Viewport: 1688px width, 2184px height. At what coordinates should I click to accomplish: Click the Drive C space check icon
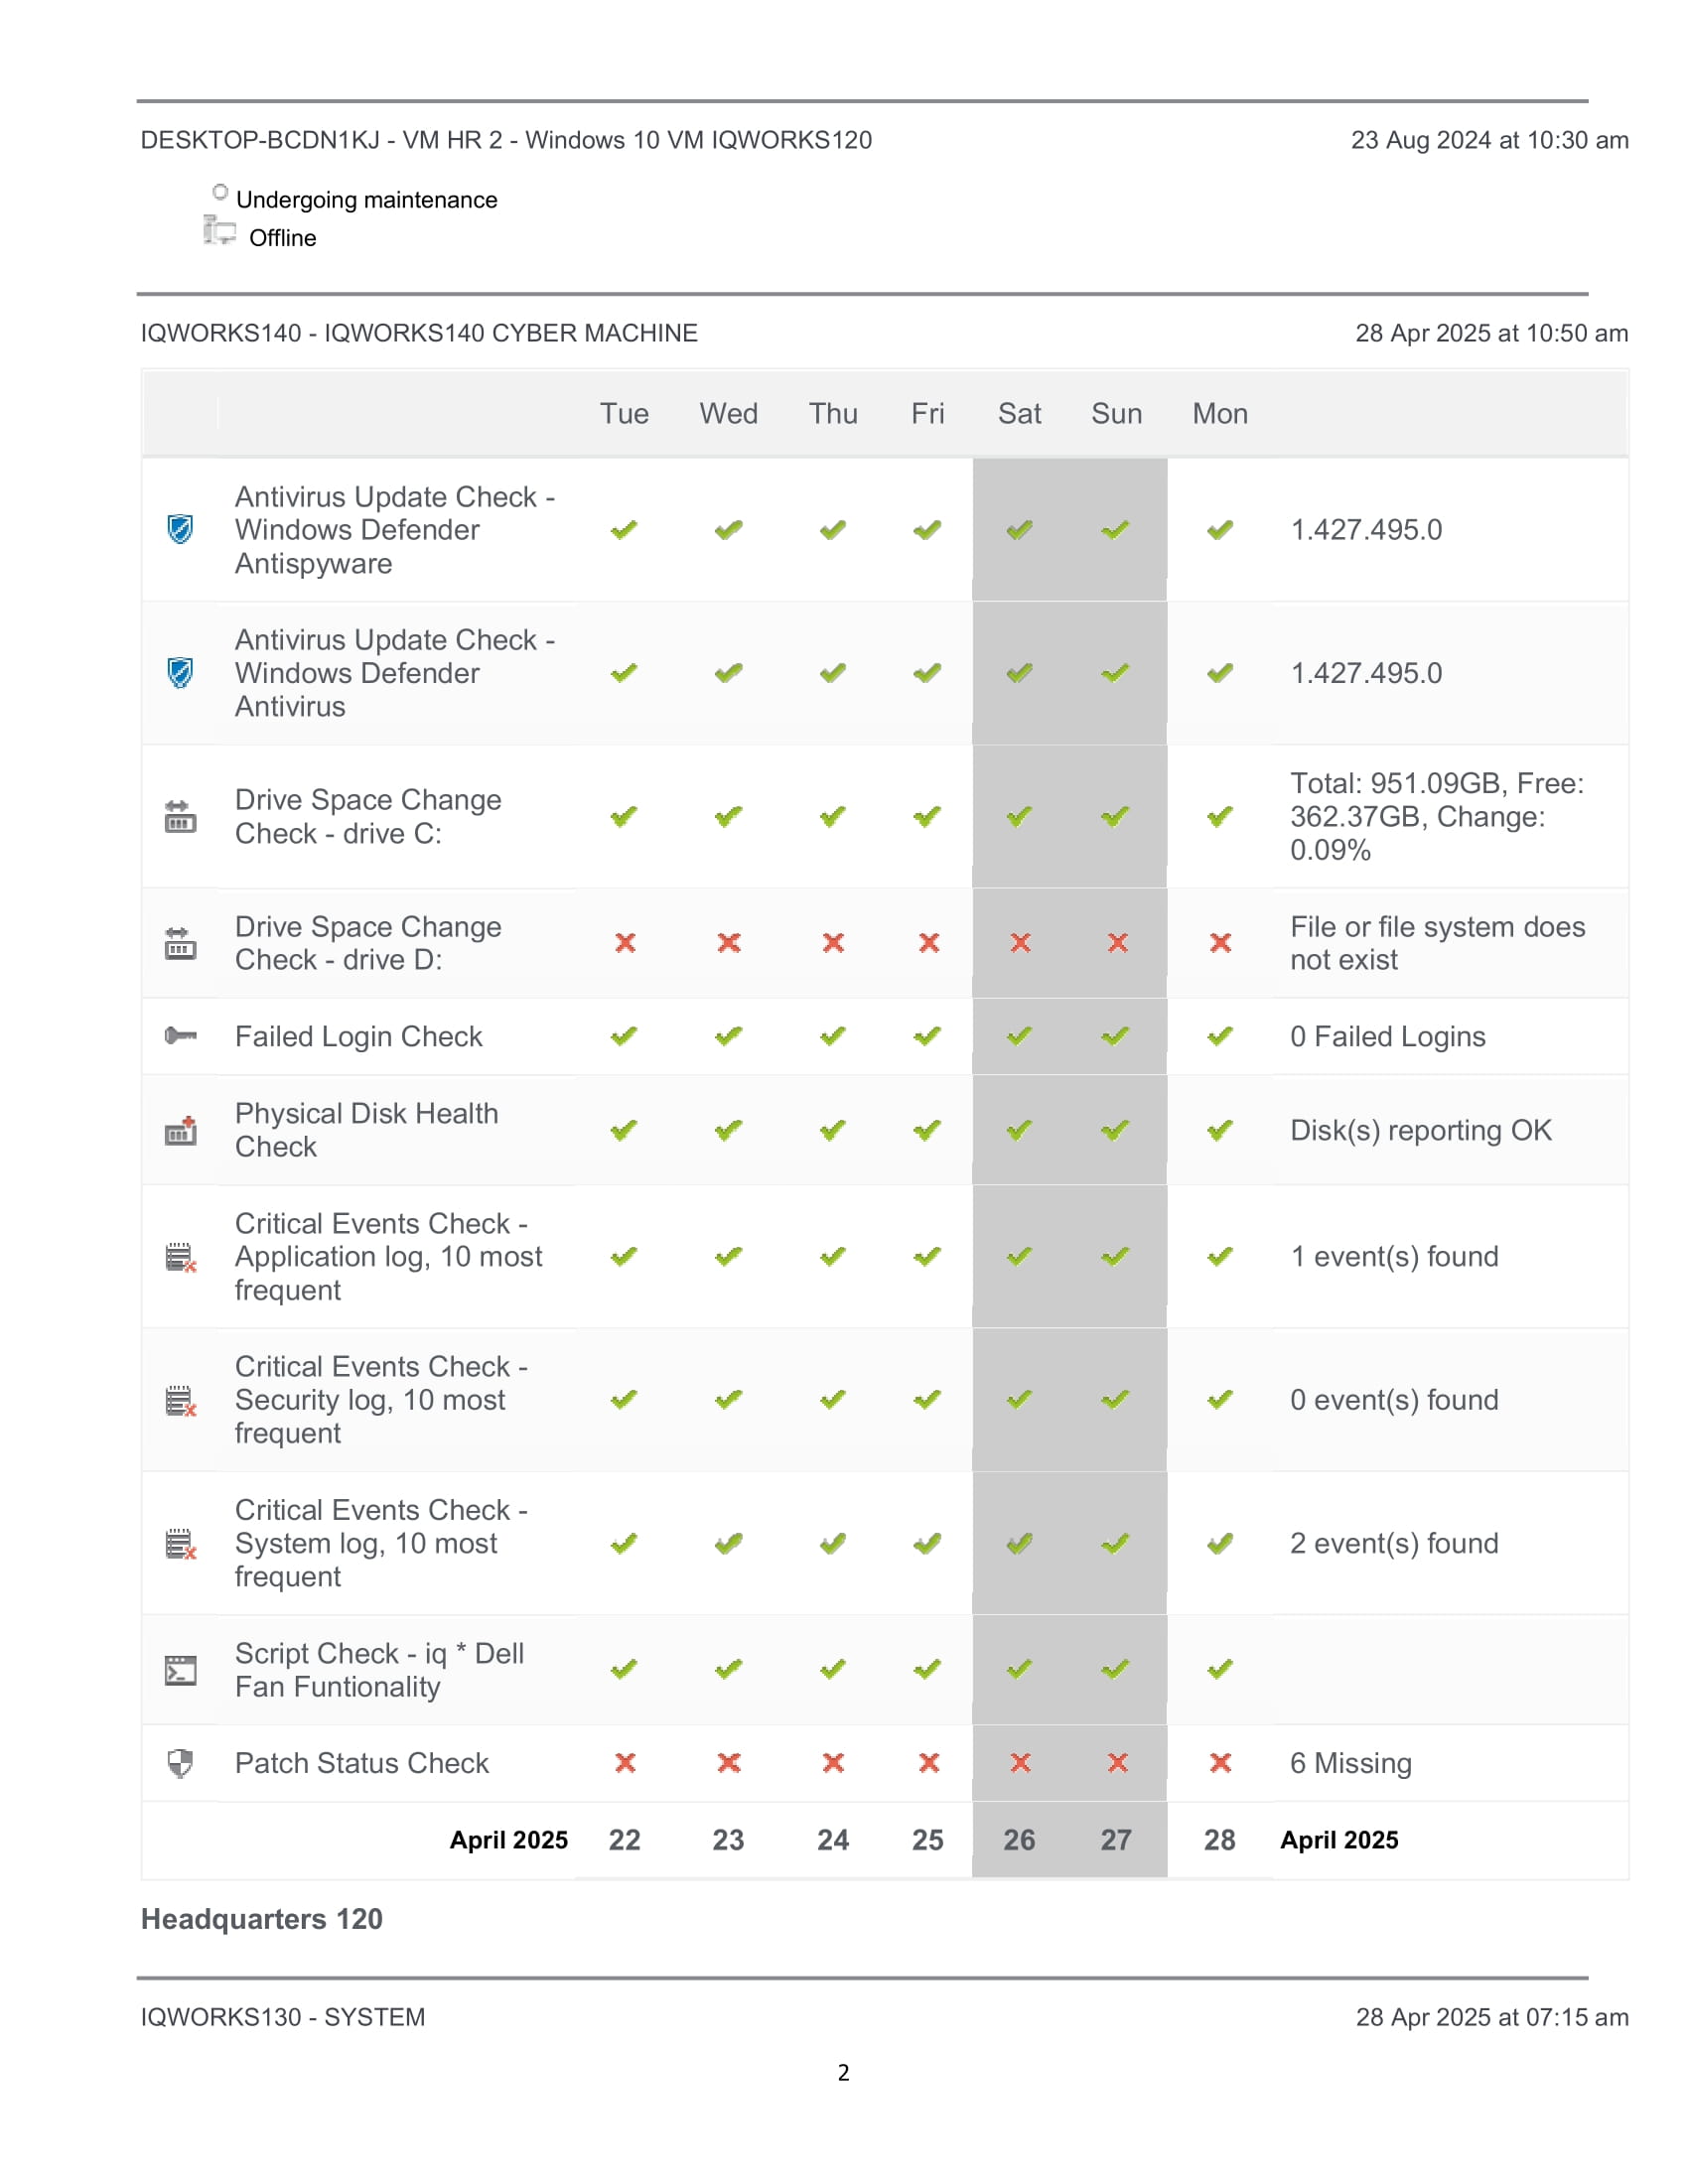point(180,816)
